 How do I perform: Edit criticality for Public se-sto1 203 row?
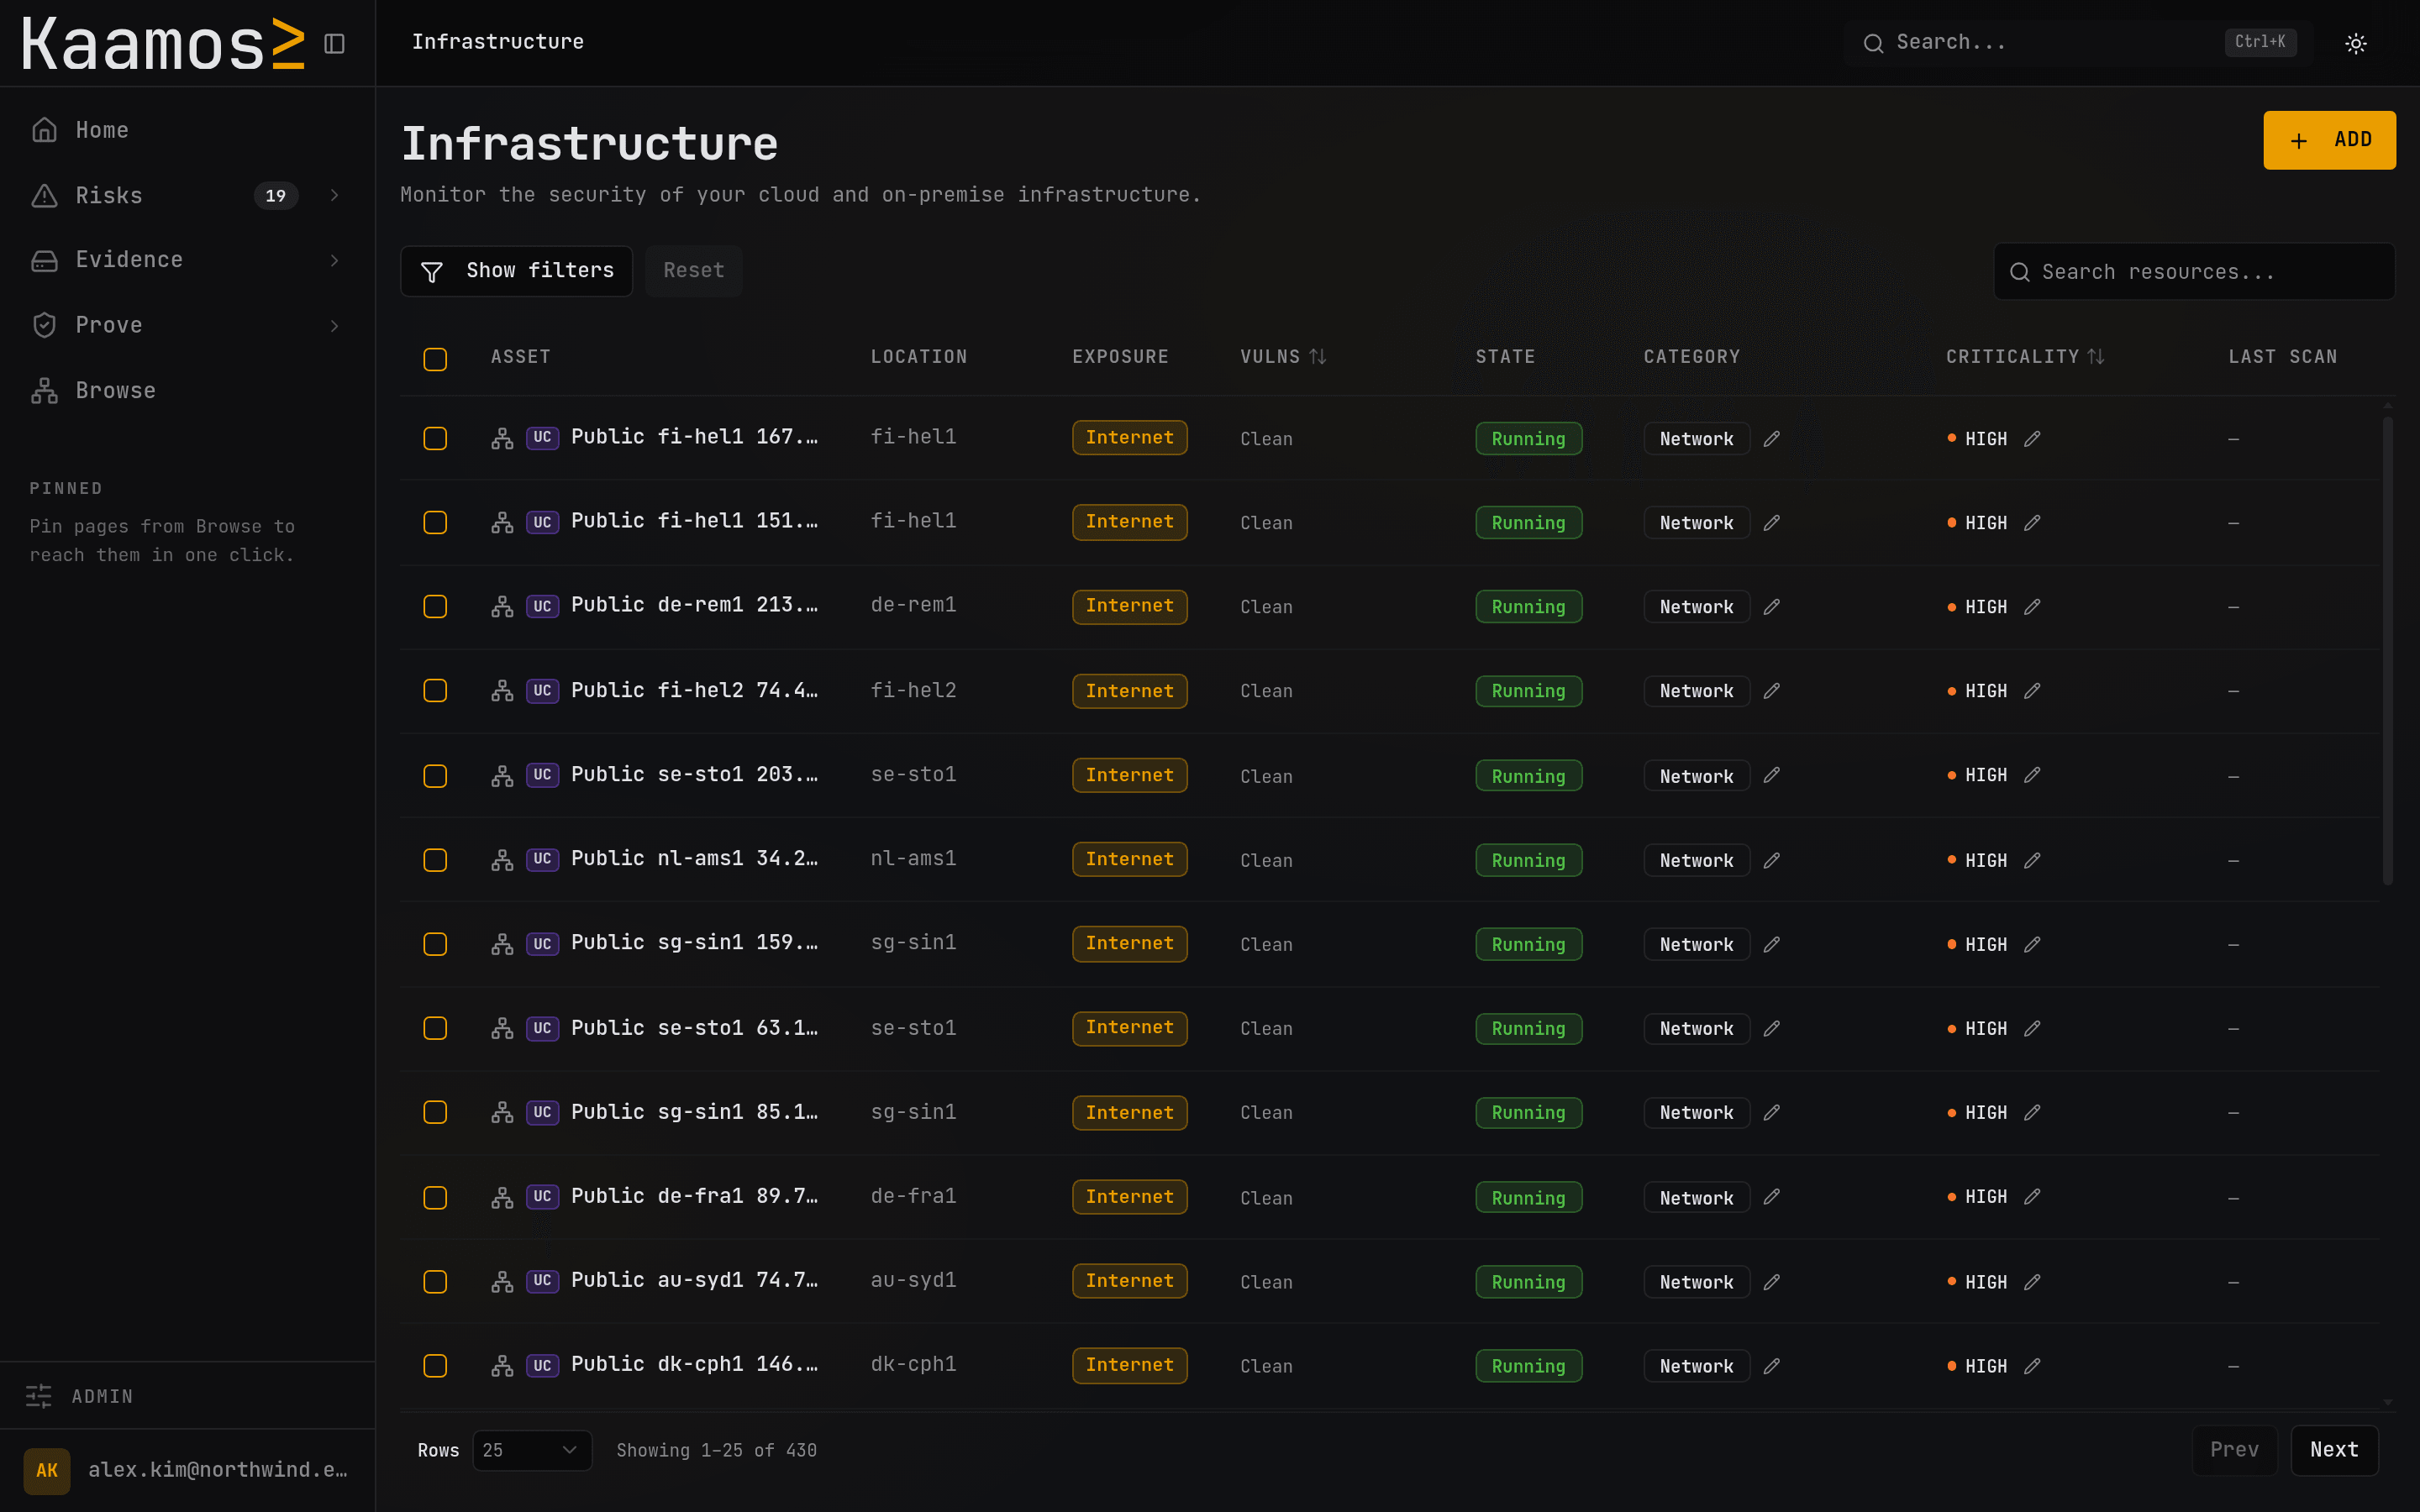coord(2032,775)
